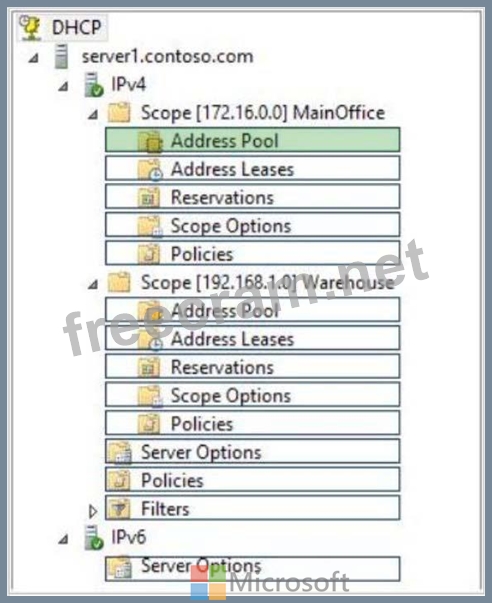Collapse the server1.contoso.com node
492x603 pixels.
pos(34,58)
